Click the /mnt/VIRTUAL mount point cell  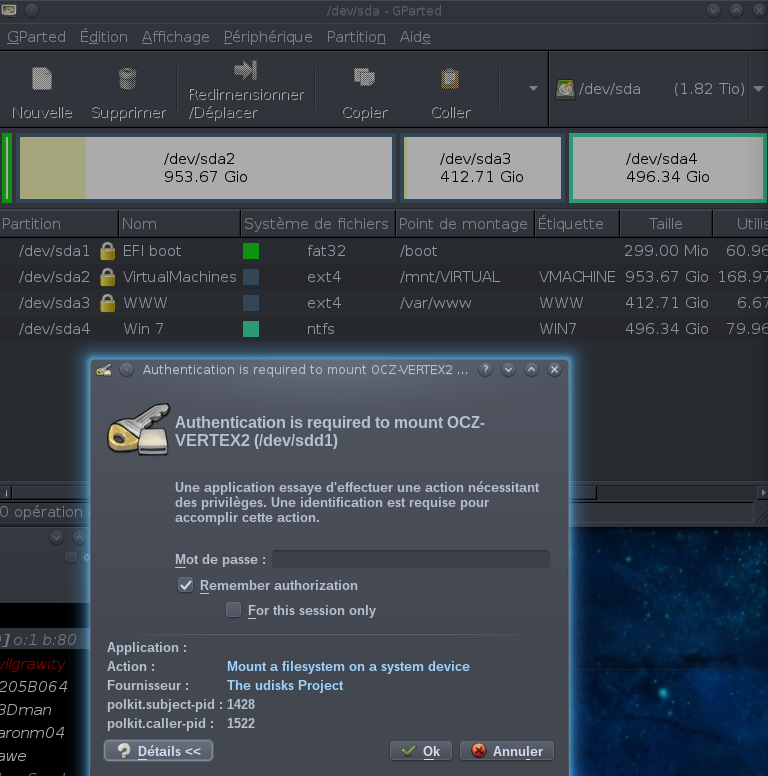pos(450,277)
